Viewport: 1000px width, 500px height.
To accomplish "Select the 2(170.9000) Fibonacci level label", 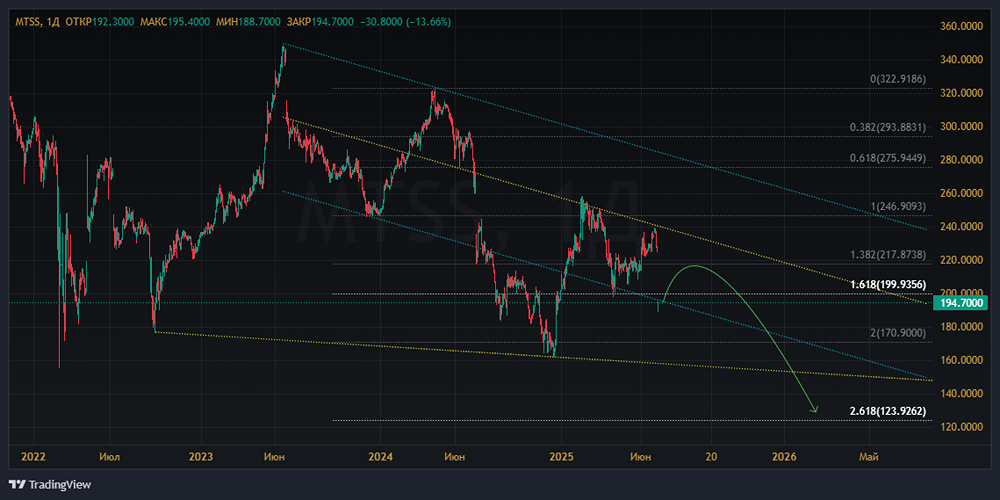I will (x=898, y=334).
